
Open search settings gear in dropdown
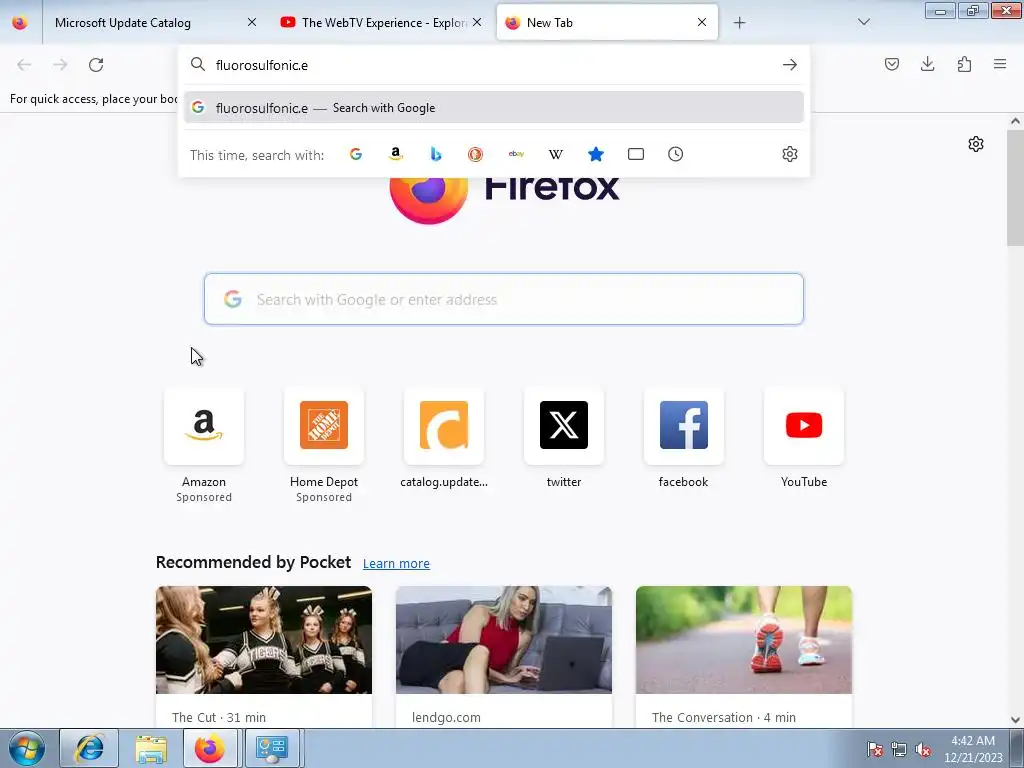tap(790, 154)
